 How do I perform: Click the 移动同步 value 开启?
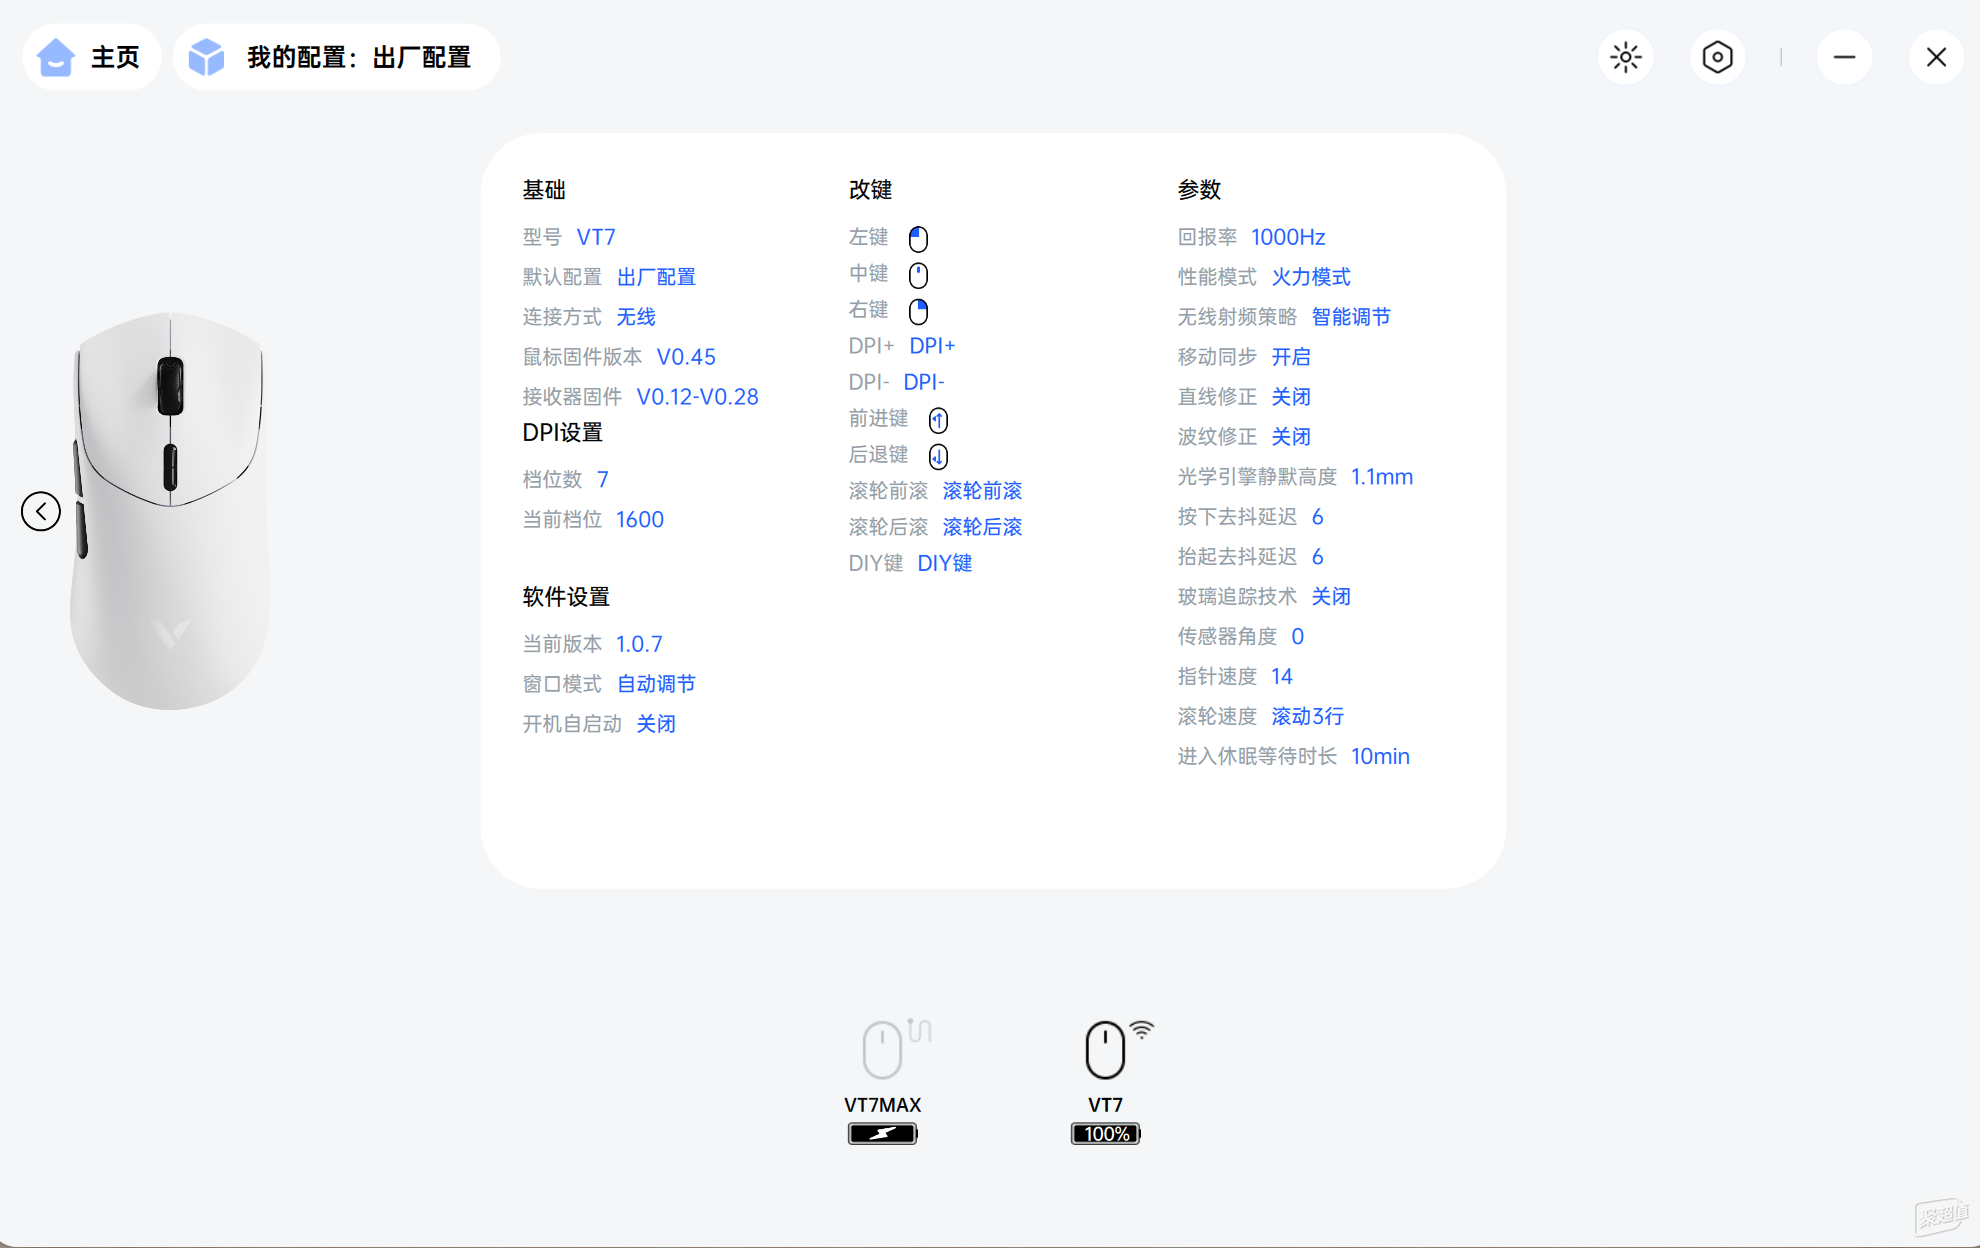[1291, 357]
